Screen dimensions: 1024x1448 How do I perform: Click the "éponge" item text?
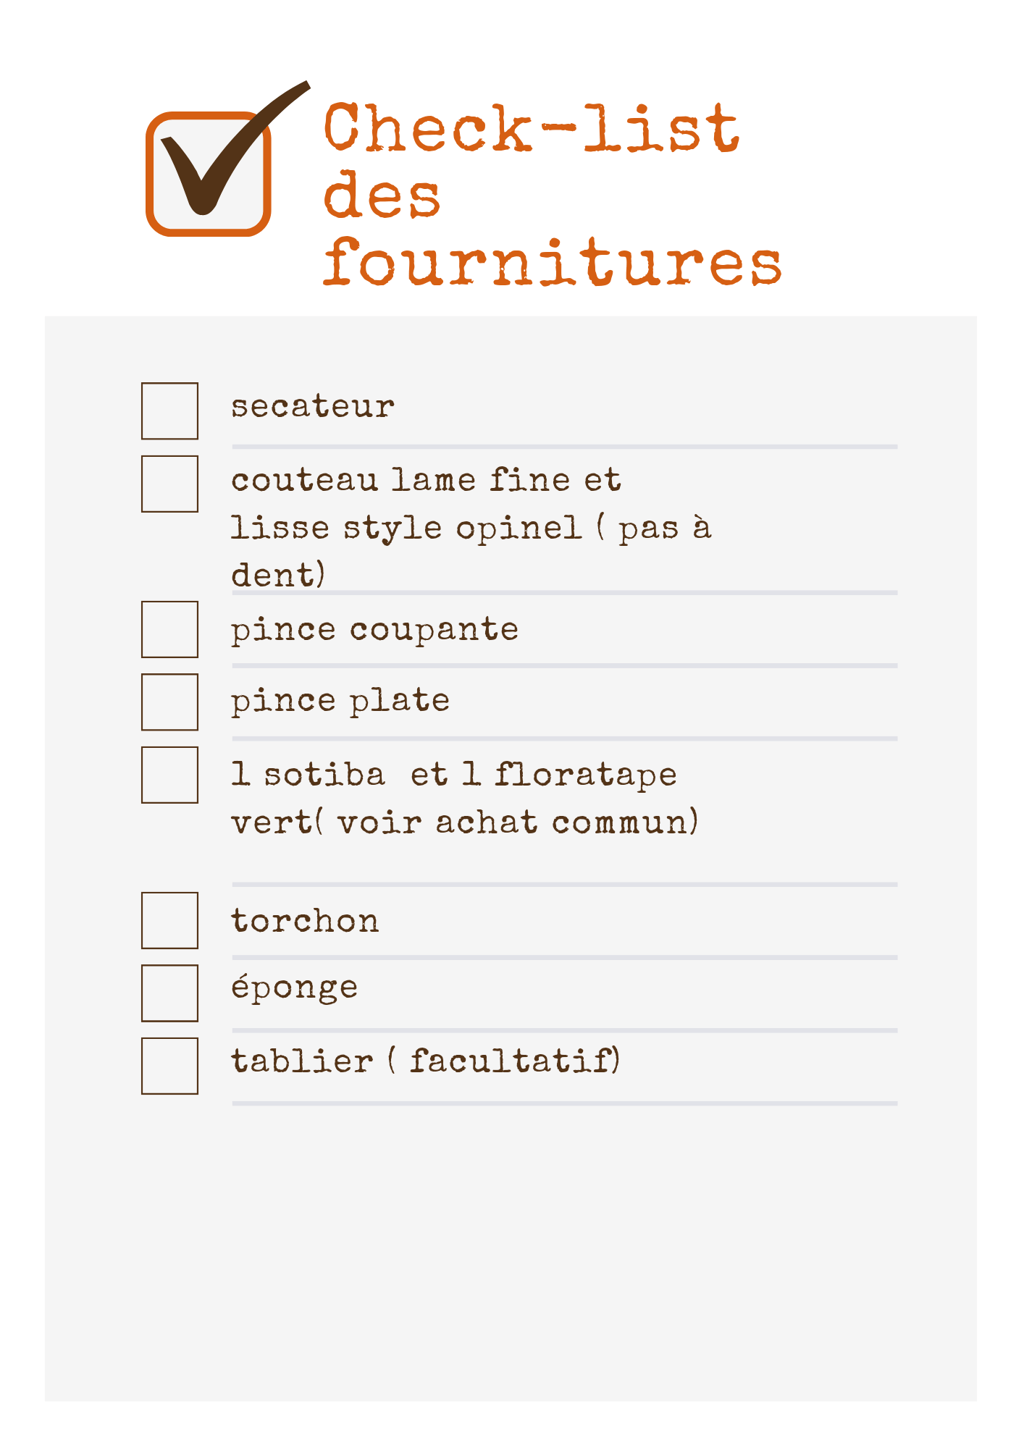(294, 987)
